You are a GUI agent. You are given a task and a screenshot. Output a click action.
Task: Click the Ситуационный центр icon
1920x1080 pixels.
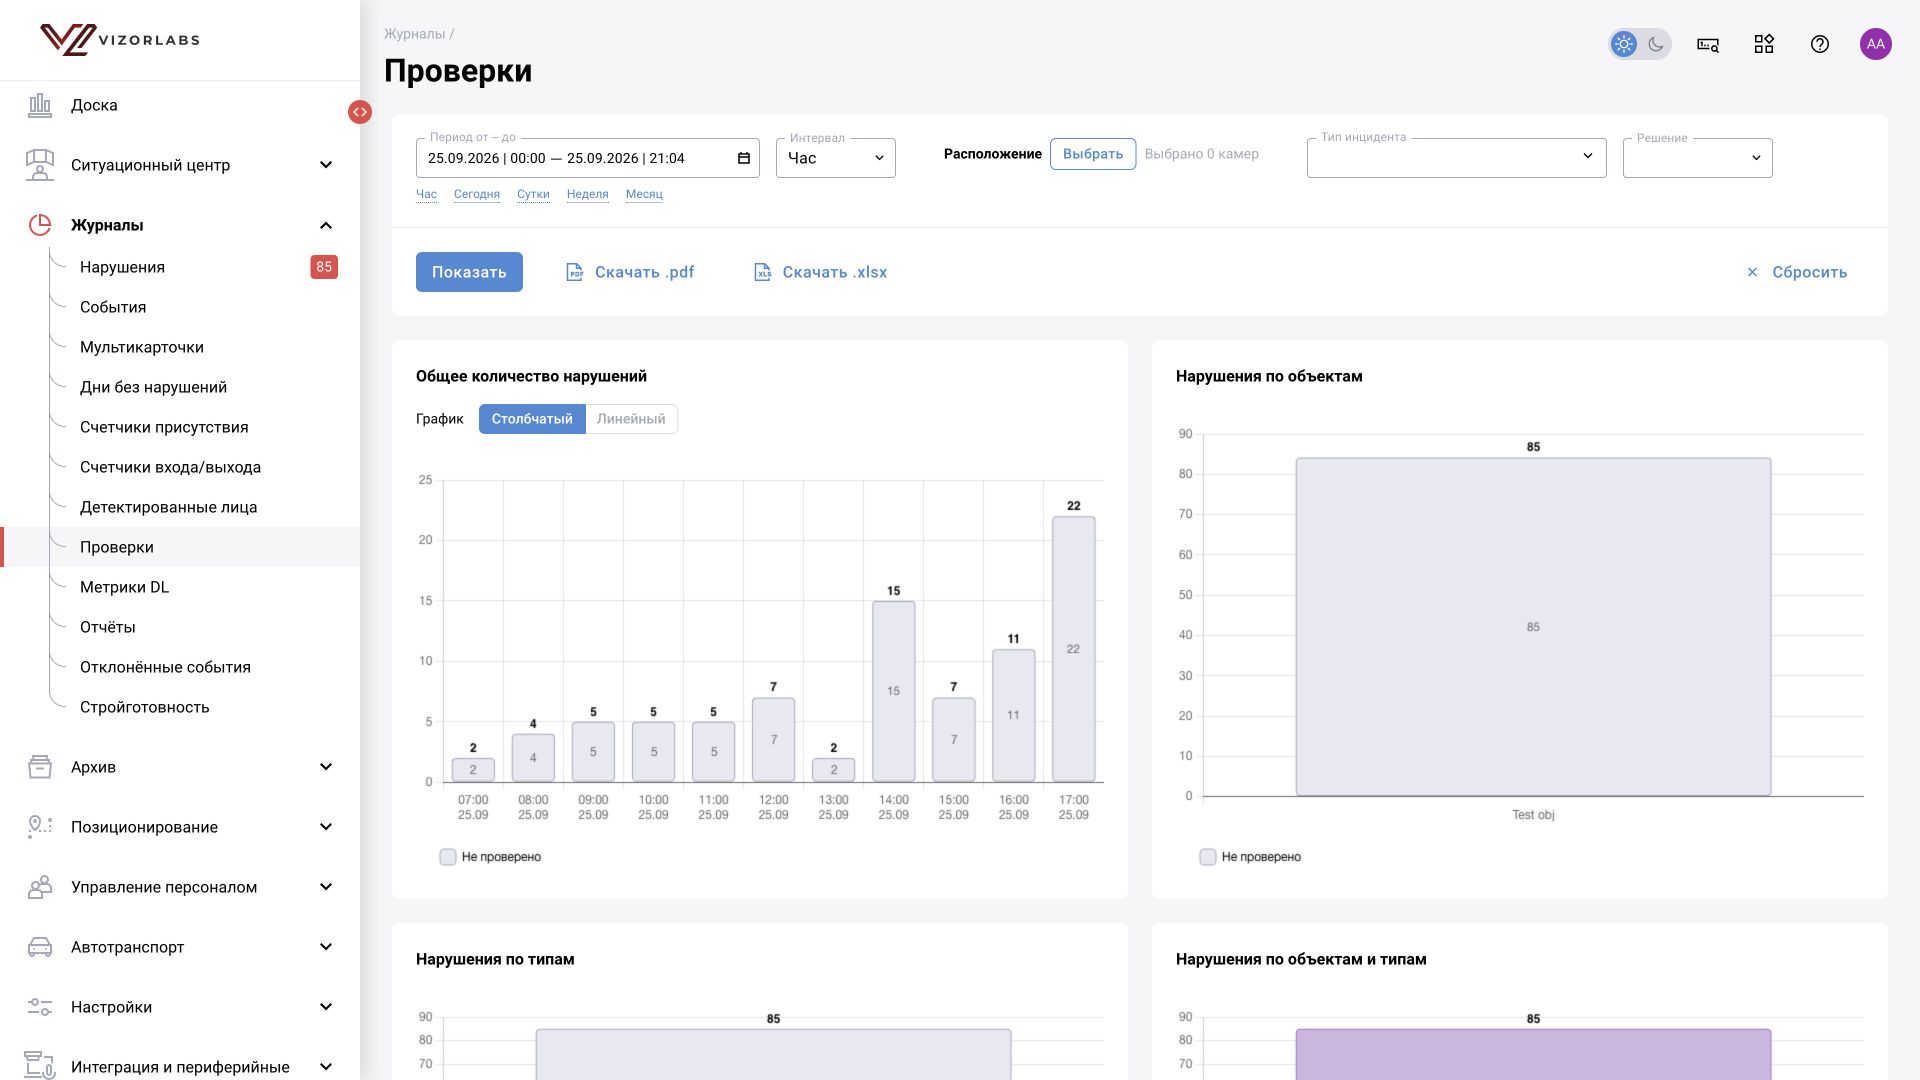coord(40,165)
